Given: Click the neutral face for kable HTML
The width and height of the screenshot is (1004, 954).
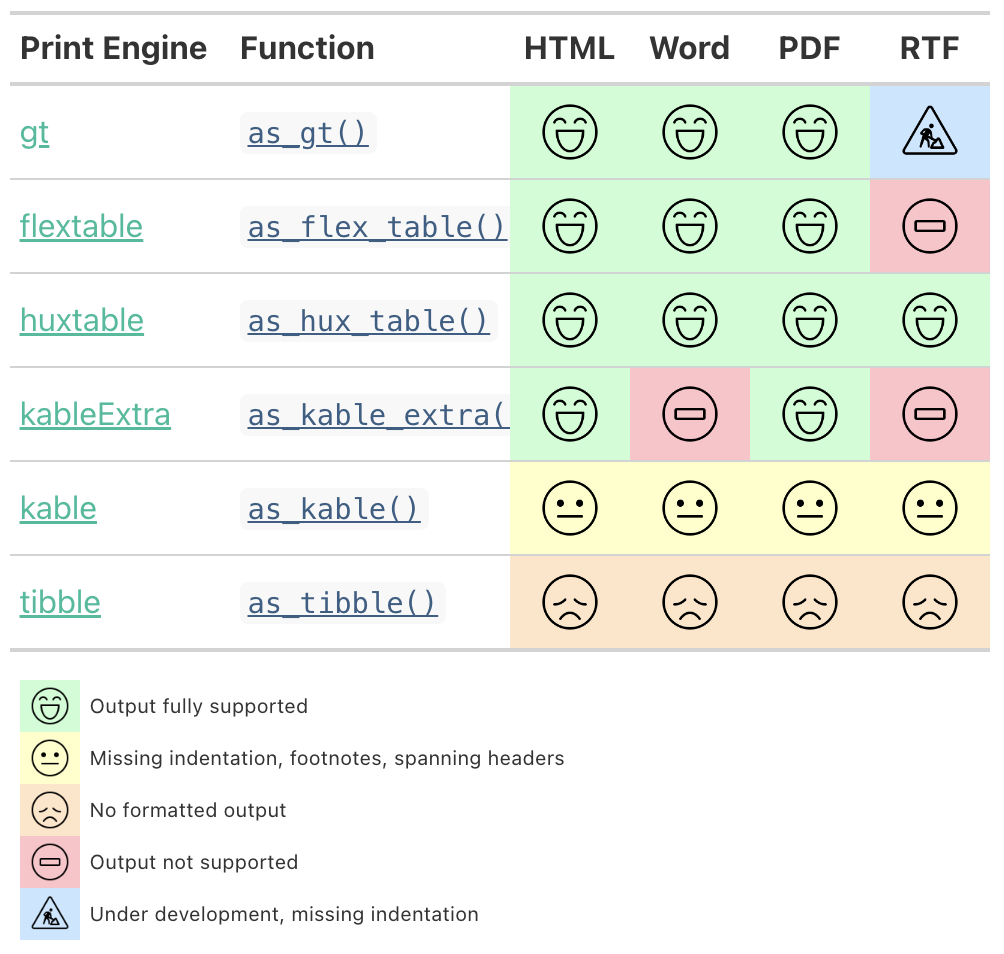Looking at the screenshot, I should (570, 509).
